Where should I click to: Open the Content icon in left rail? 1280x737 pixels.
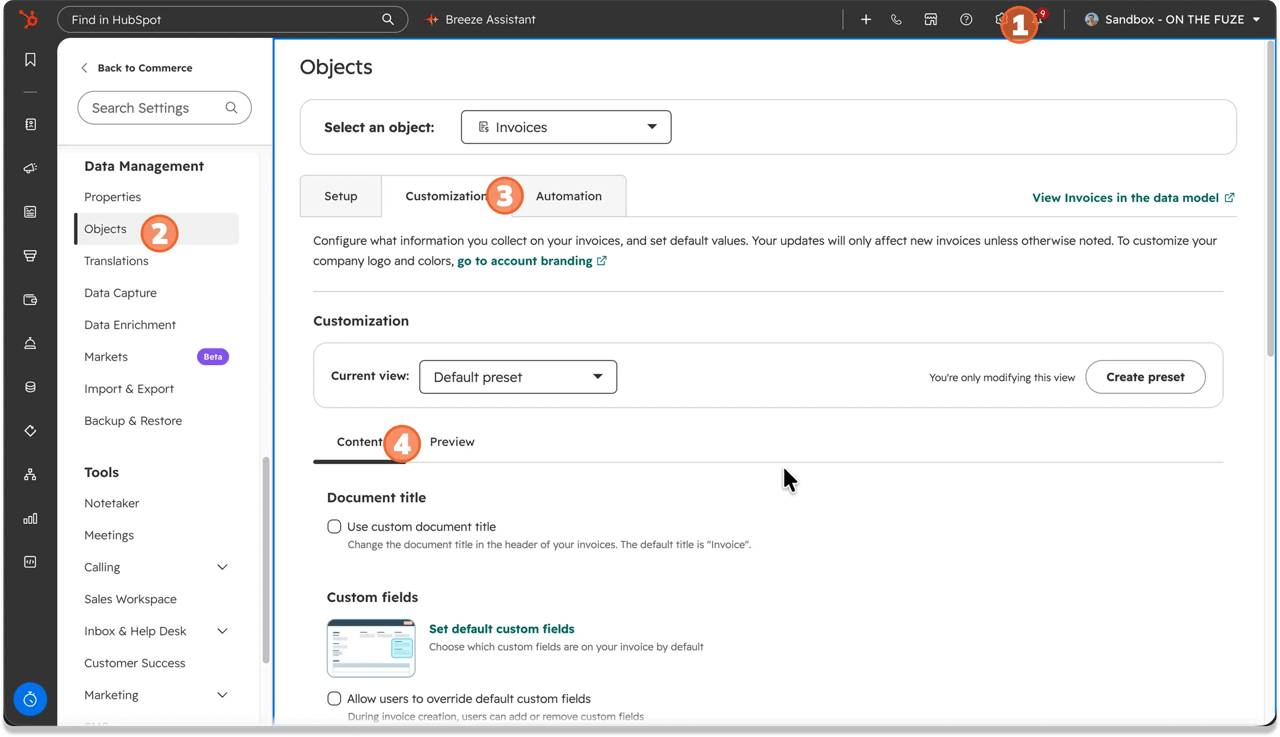click(x=30, y=212)
